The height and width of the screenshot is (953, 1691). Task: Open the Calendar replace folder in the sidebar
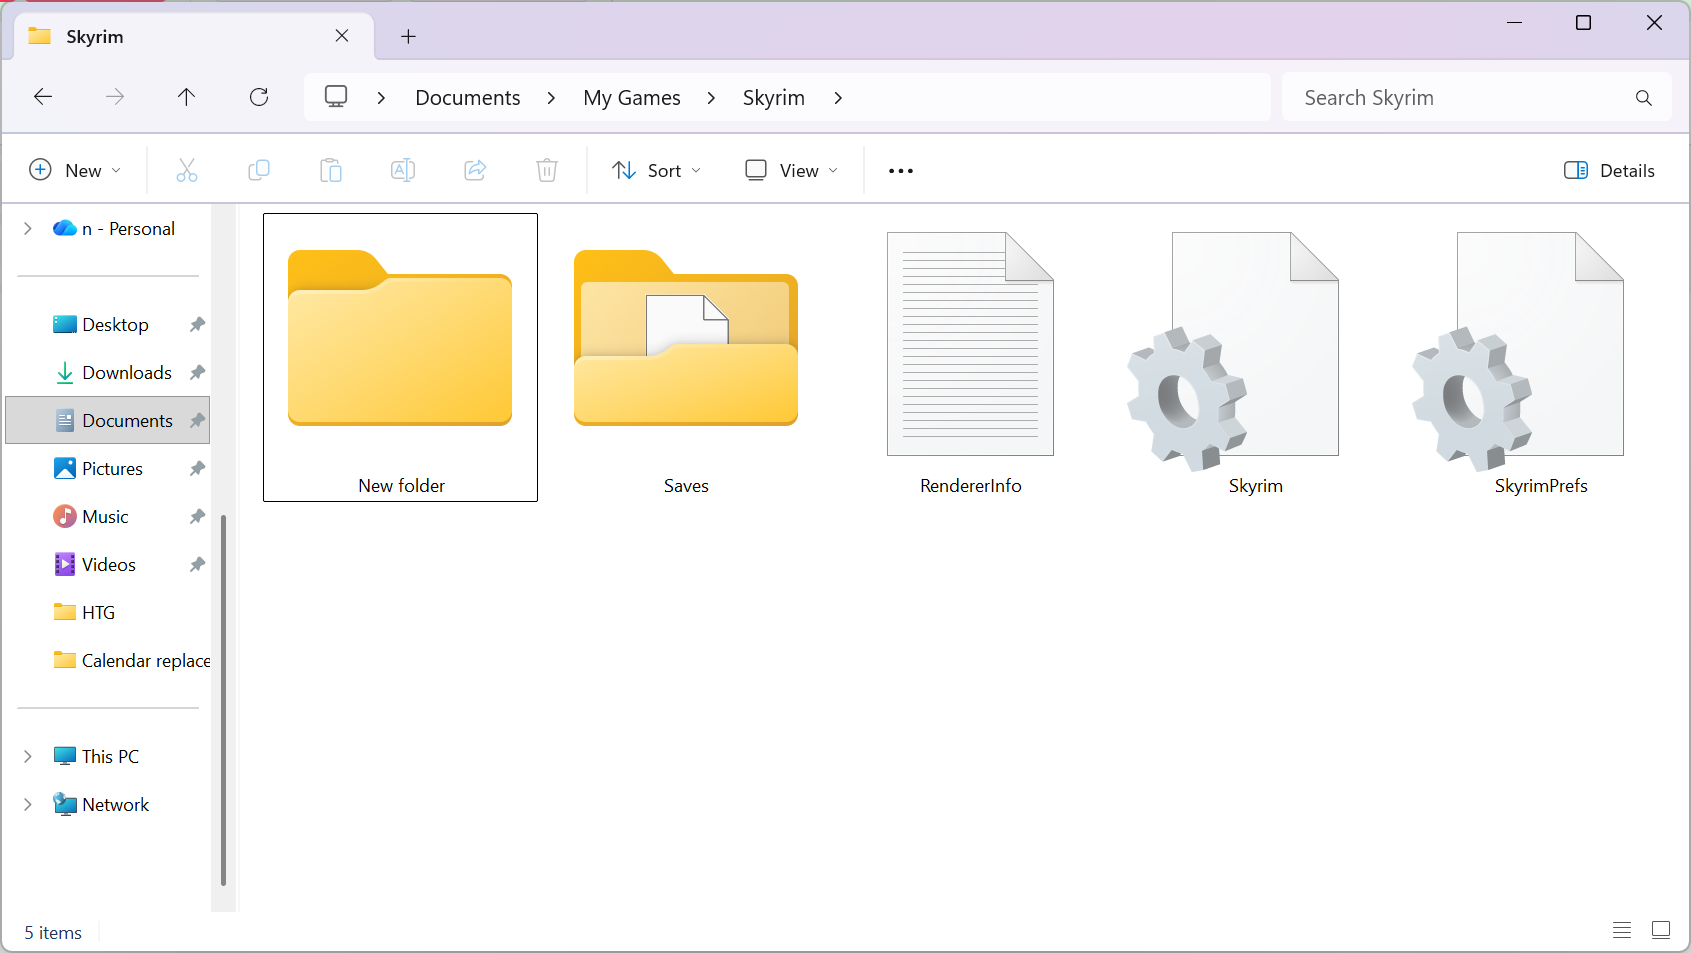tap(130, 660)
